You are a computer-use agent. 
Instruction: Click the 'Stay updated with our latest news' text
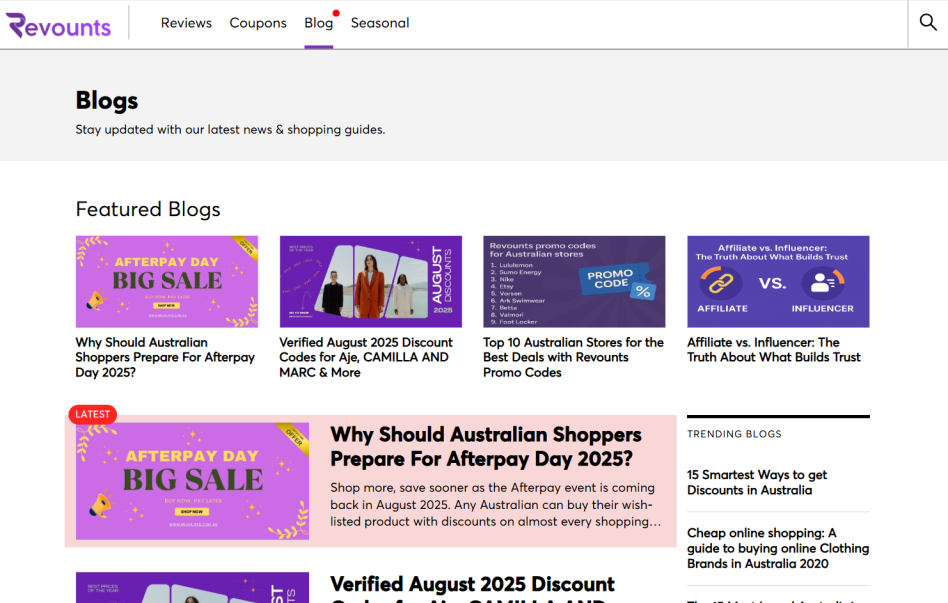click(230, 129)
